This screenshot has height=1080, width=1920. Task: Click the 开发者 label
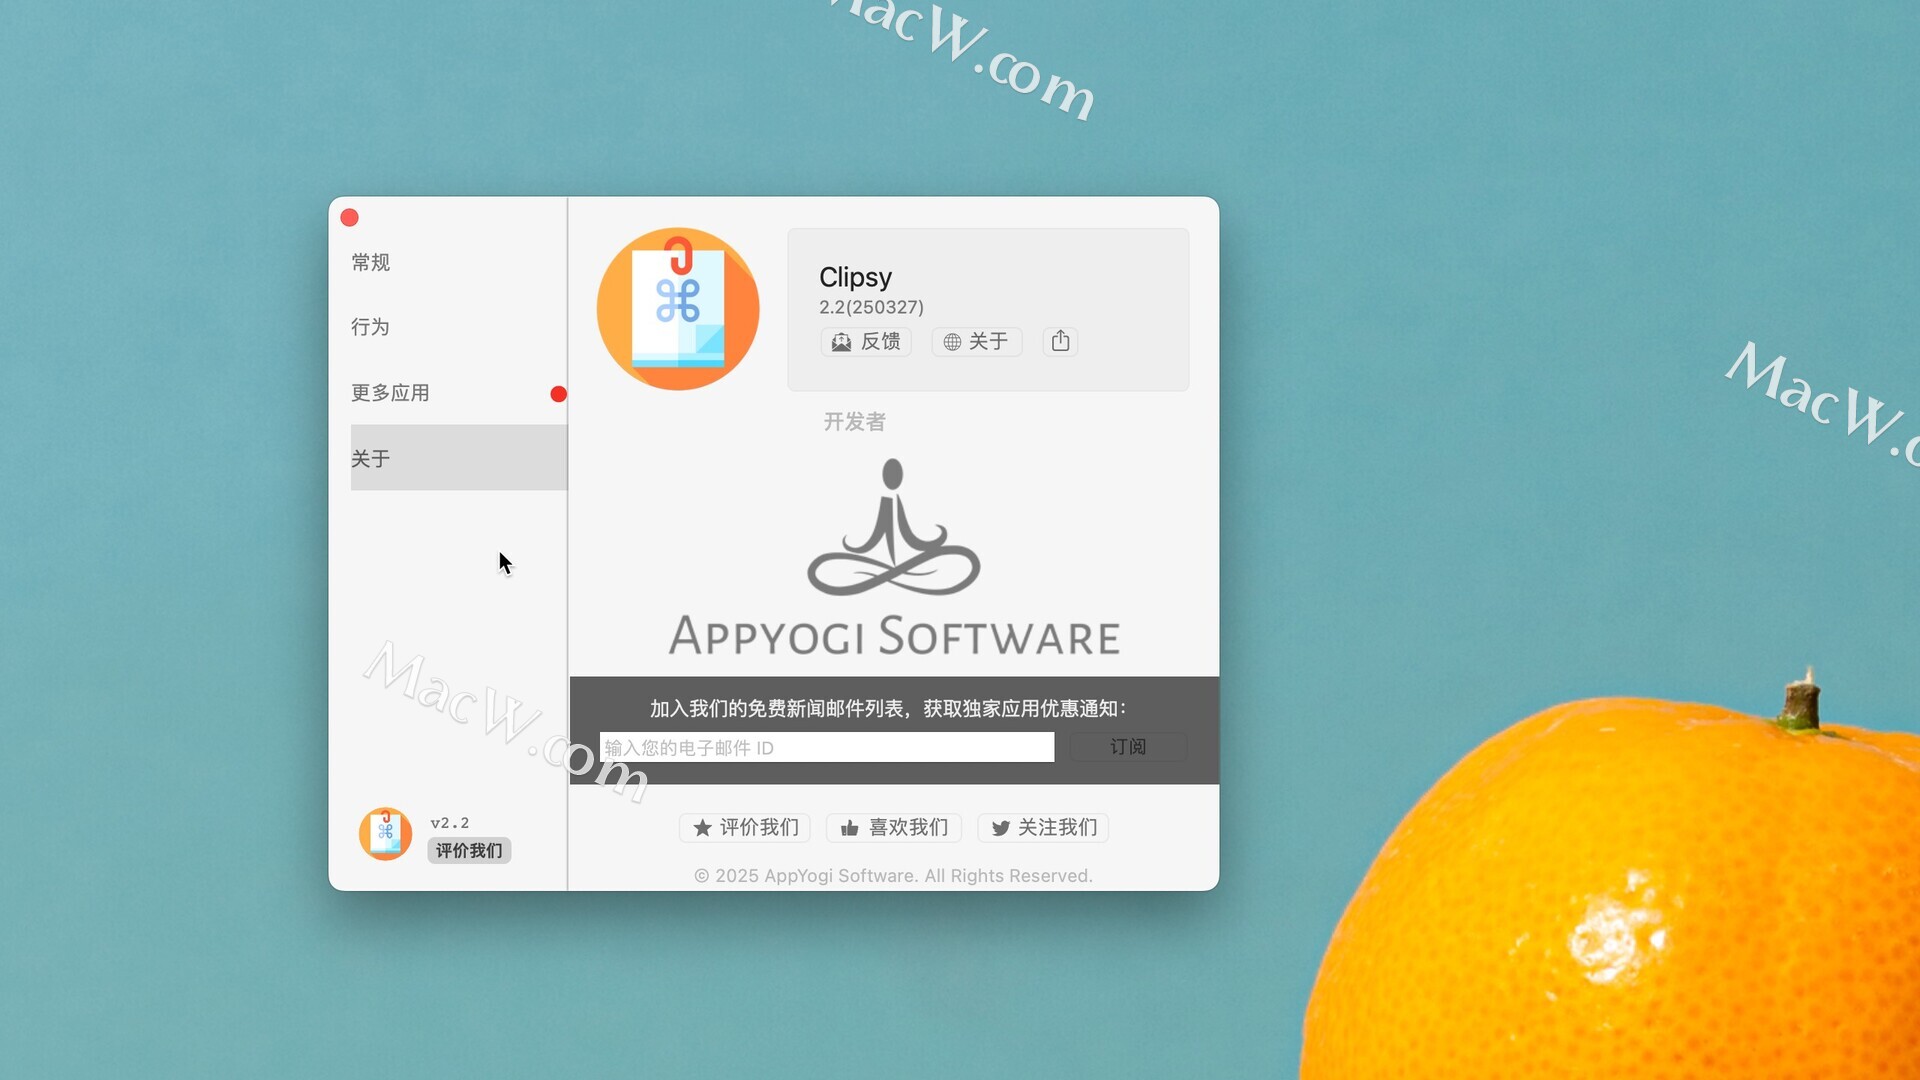(854, 422)
